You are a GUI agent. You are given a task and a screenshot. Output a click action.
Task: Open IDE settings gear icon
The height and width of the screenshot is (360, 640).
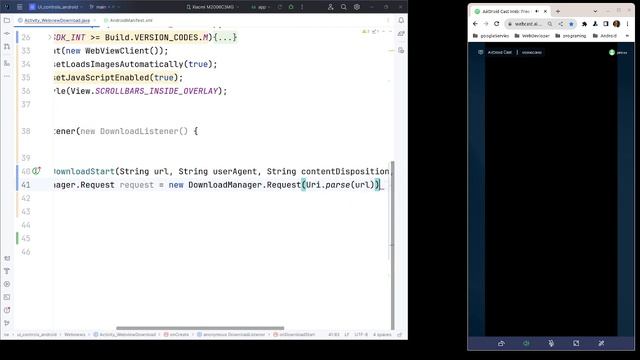click(357, 7)
